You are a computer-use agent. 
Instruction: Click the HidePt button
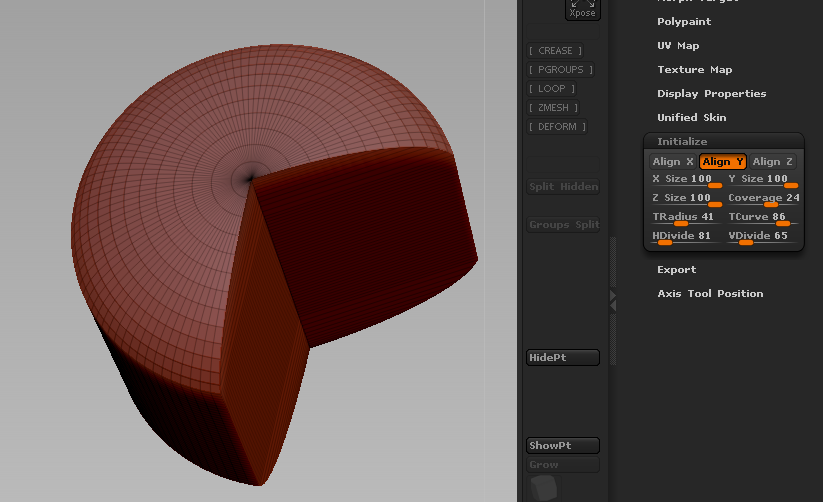pyautogui.click(x=563, y=358)
